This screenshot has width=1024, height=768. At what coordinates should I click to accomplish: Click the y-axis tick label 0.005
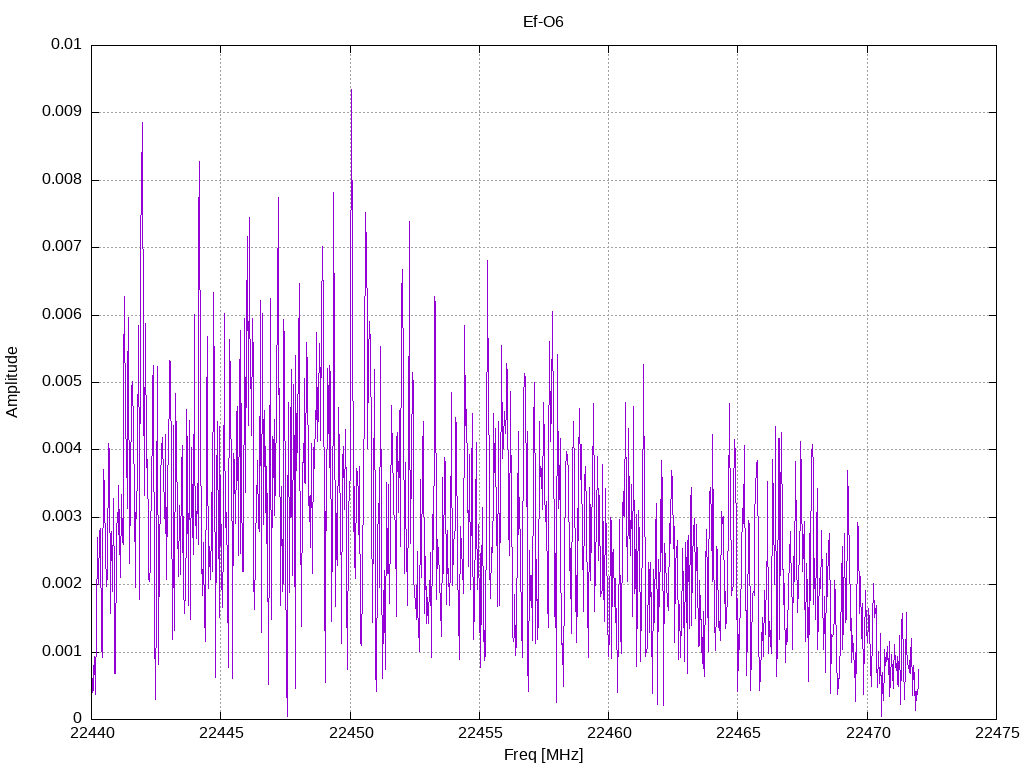(62, 382)
